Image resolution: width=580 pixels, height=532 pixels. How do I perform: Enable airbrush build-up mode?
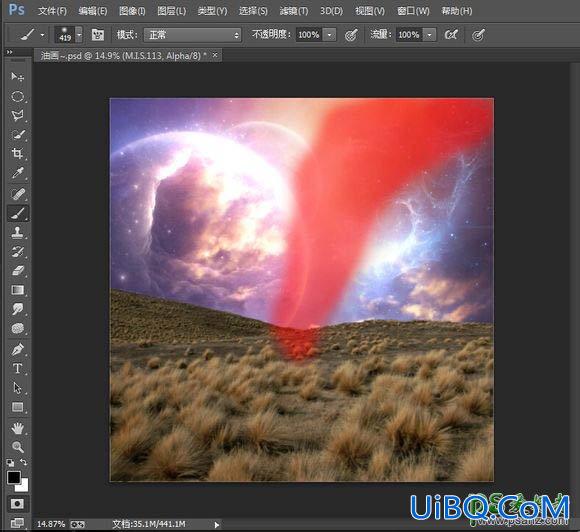tap(451, 35)
